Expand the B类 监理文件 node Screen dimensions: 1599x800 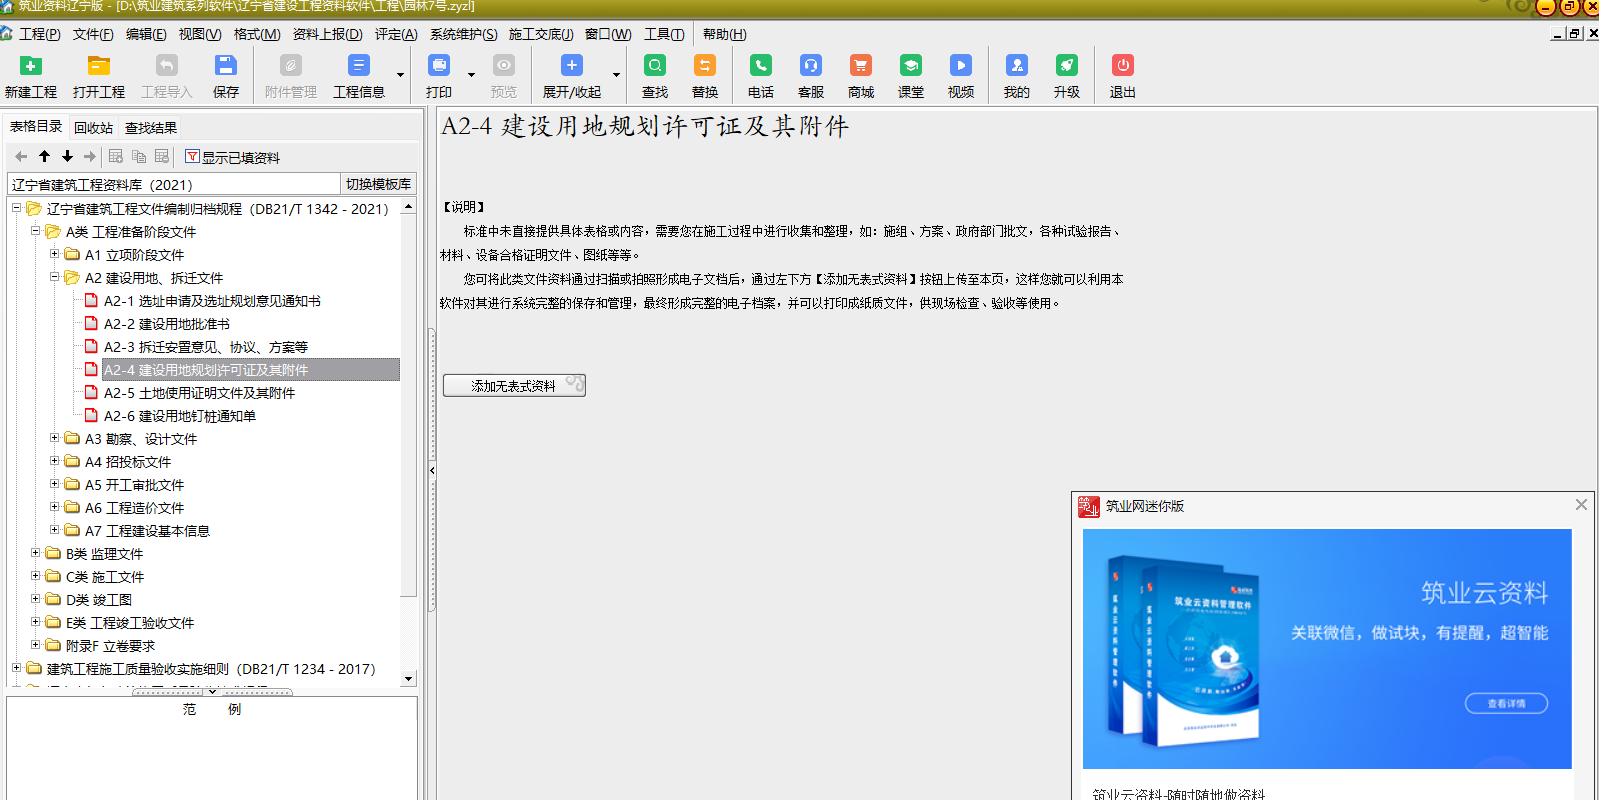click(x=35, y=553)
